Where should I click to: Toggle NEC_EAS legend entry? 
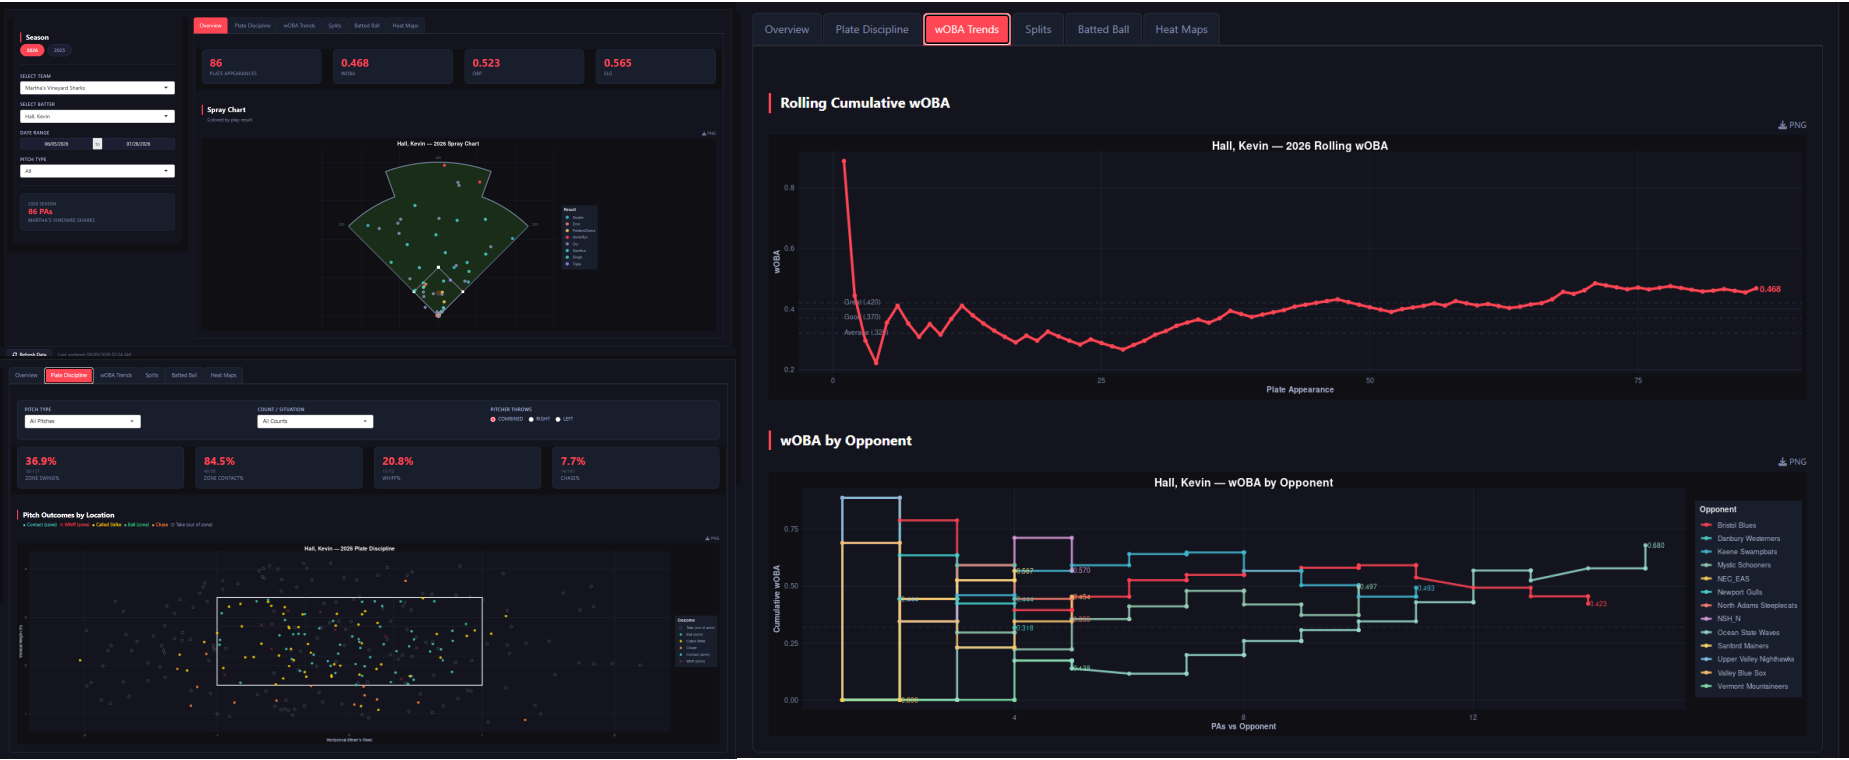pos(1725,579)
